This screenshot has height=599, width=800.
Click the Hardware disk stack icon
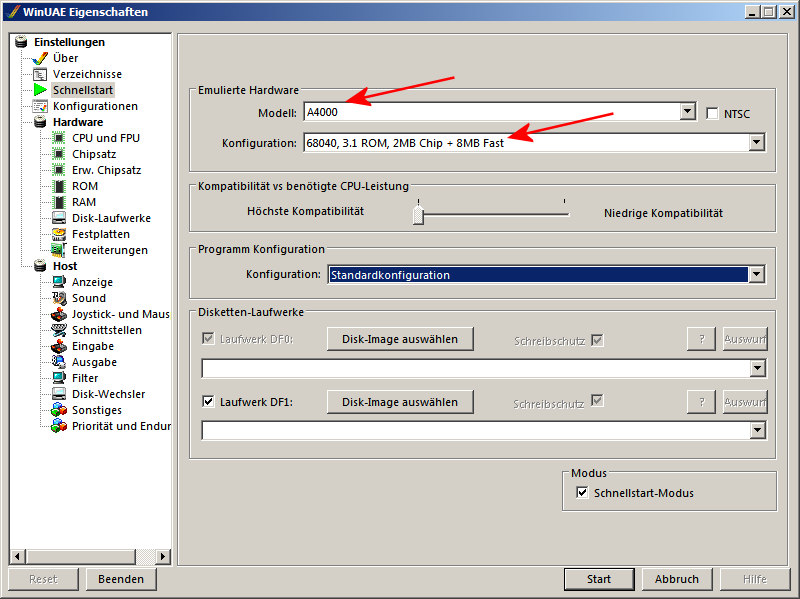[40, 122]
